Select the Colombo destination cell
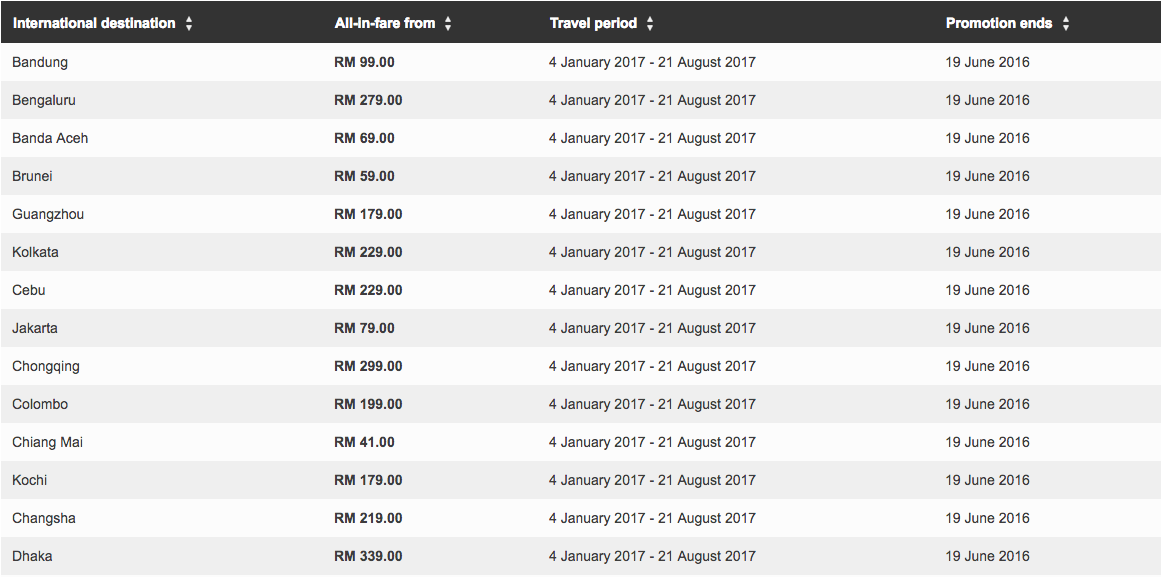 pyautogui.click(x=40, y=404)
